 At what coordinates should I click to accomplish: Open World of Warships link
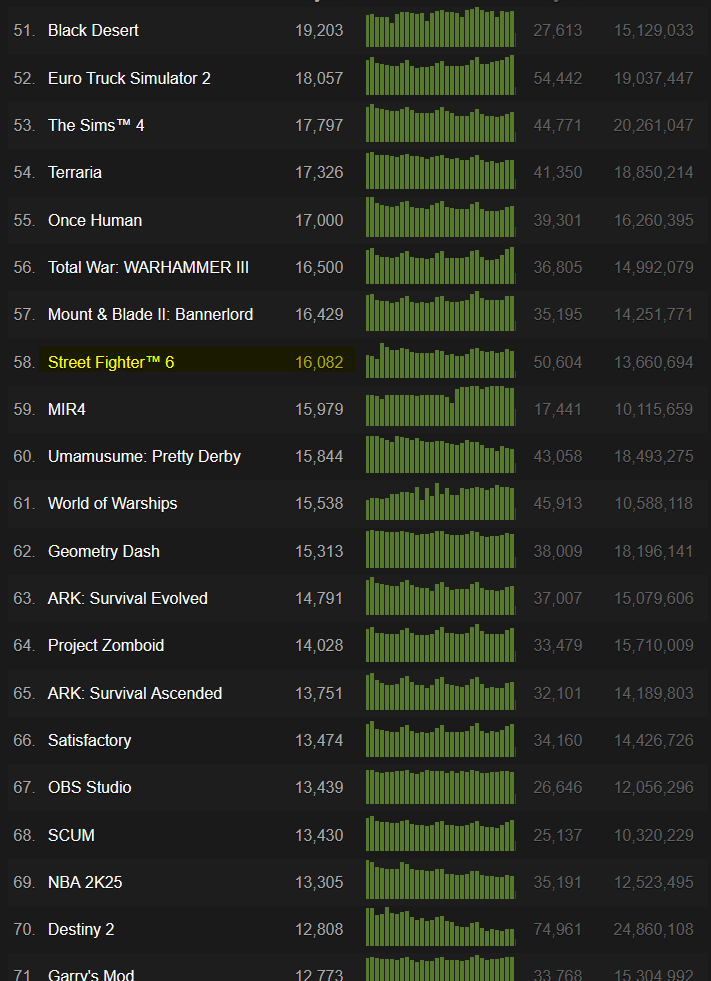pos(113,503)
